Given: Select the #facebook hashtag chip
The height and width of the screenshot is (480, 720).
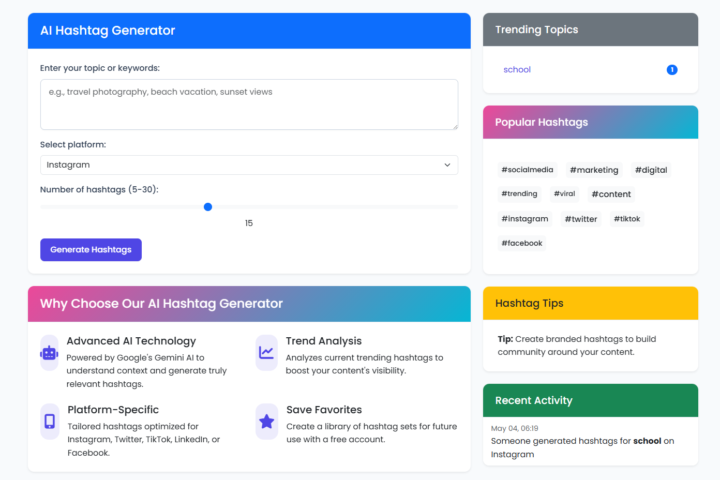Looking at the screenshot, I should pos(522,243).
